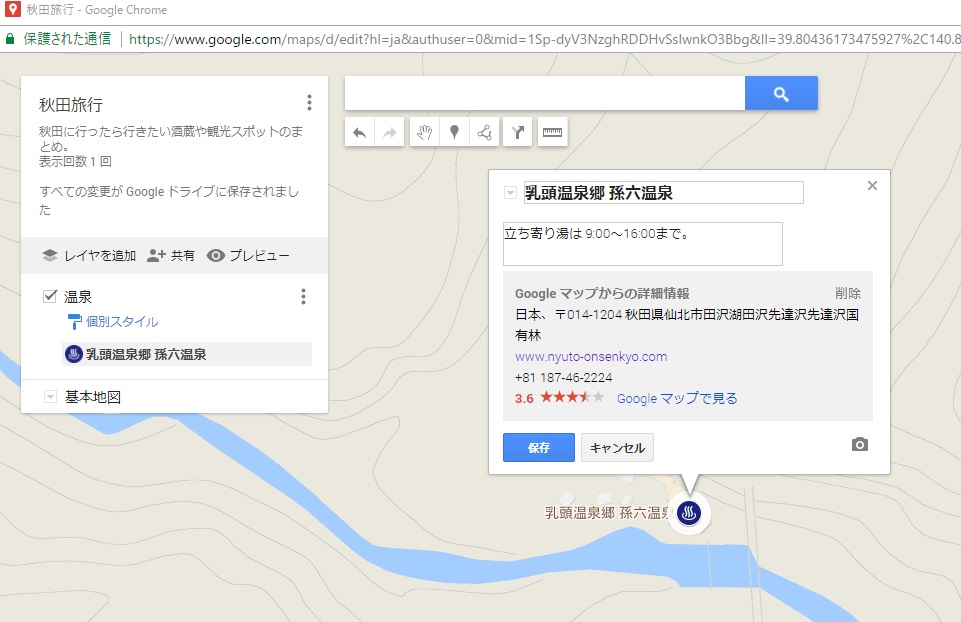Click the address text 〒014-1204 秋田県仙北市
This screenshot has height=622, width=961.
point(686,325)
